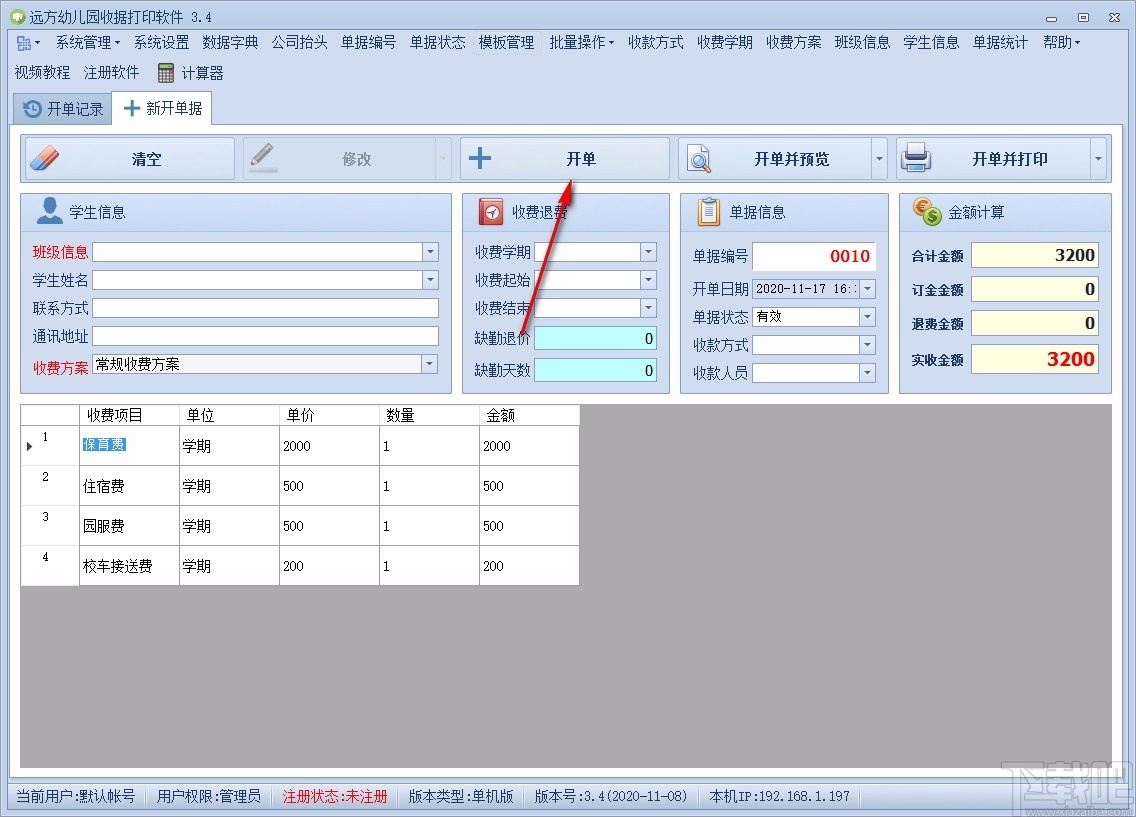The width and height of the screenshot is (1136, 817).
Task: Open the 收费起始 dropdown
Action: pyautogui.click(x=648, y=280)
